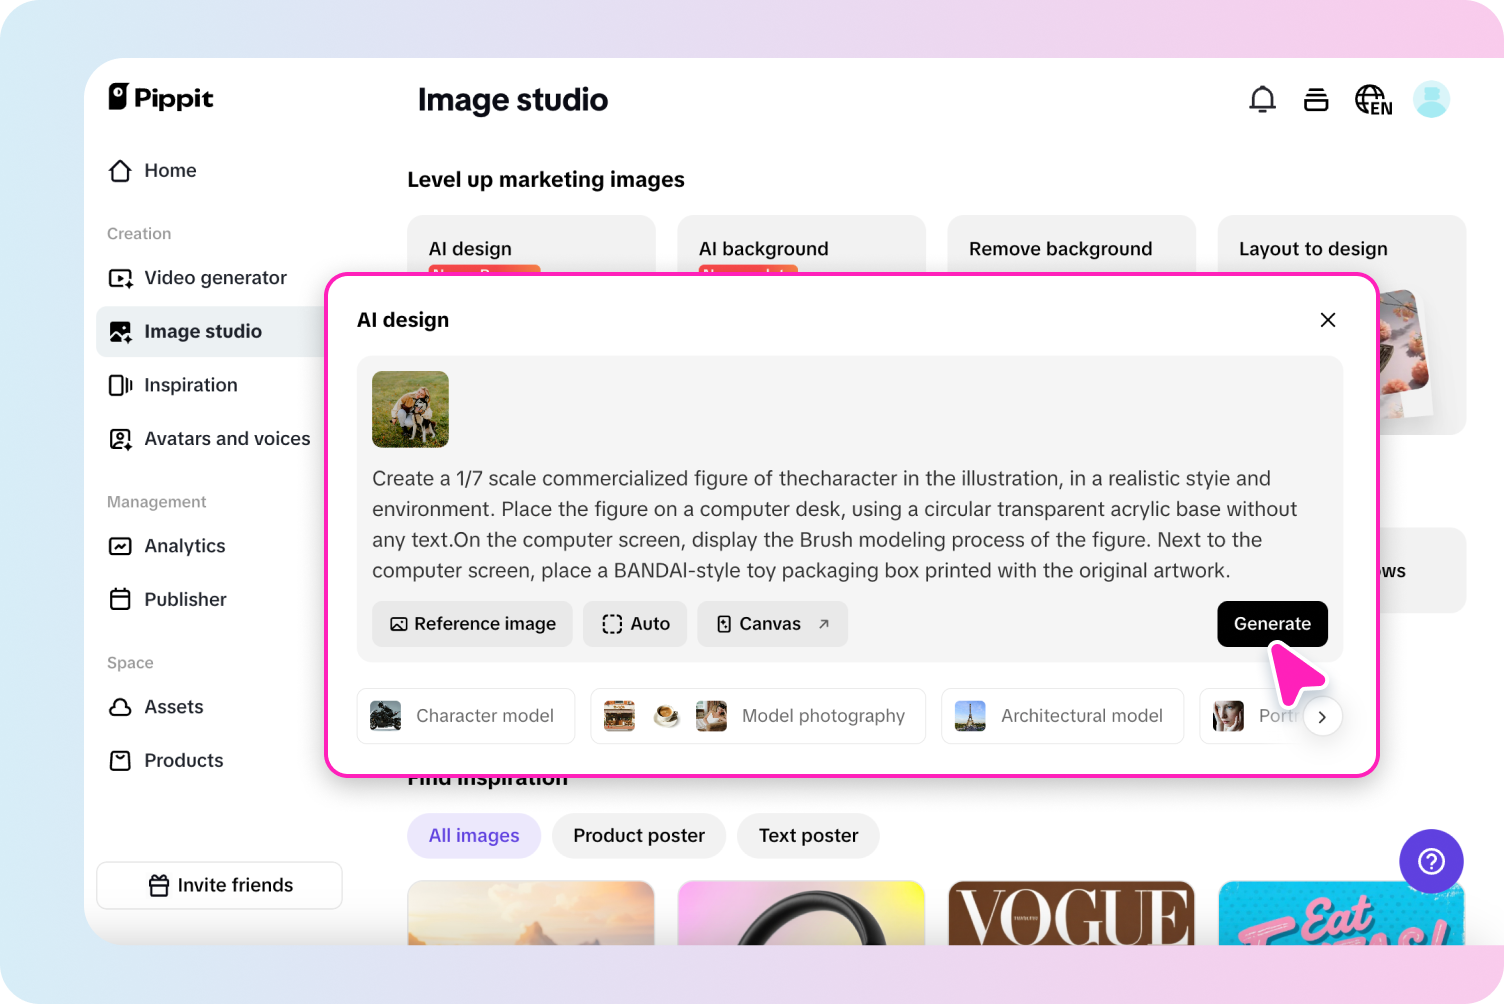Screen dimensions: 1504x1004
Task: Close the AI design dialog
Action: [x=1327, y=320]
